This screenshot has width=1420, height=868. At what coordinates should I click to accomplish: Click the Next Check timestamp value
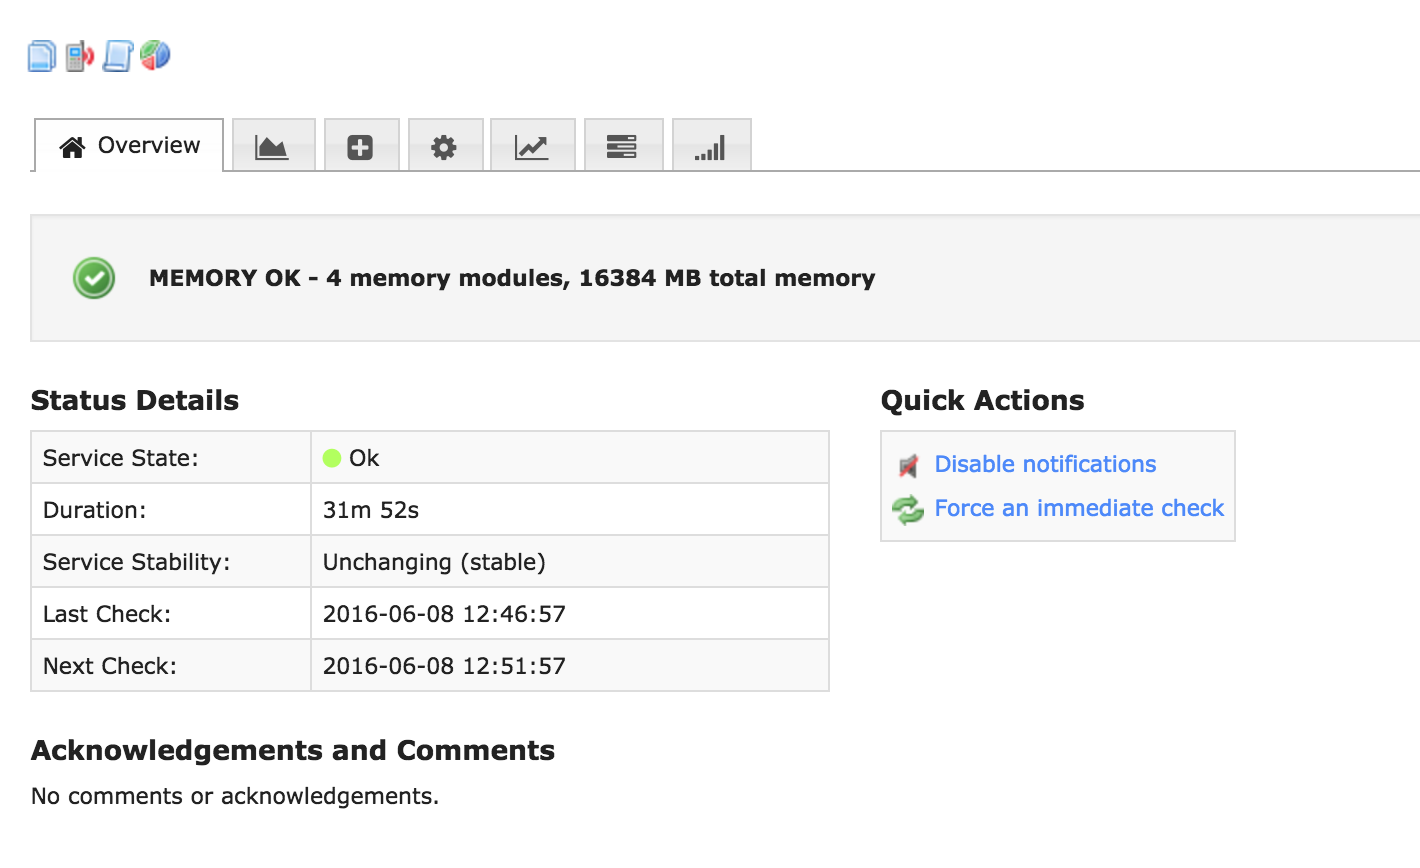(444, 666)
